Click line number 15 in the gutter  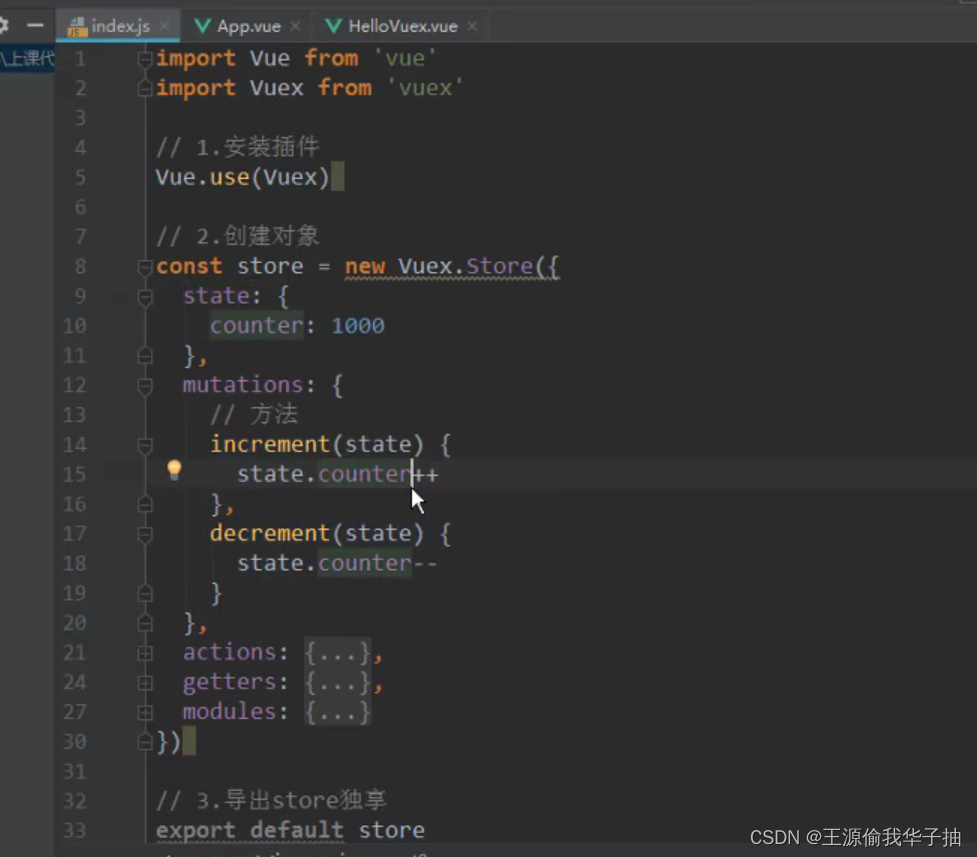pos(74,475)
